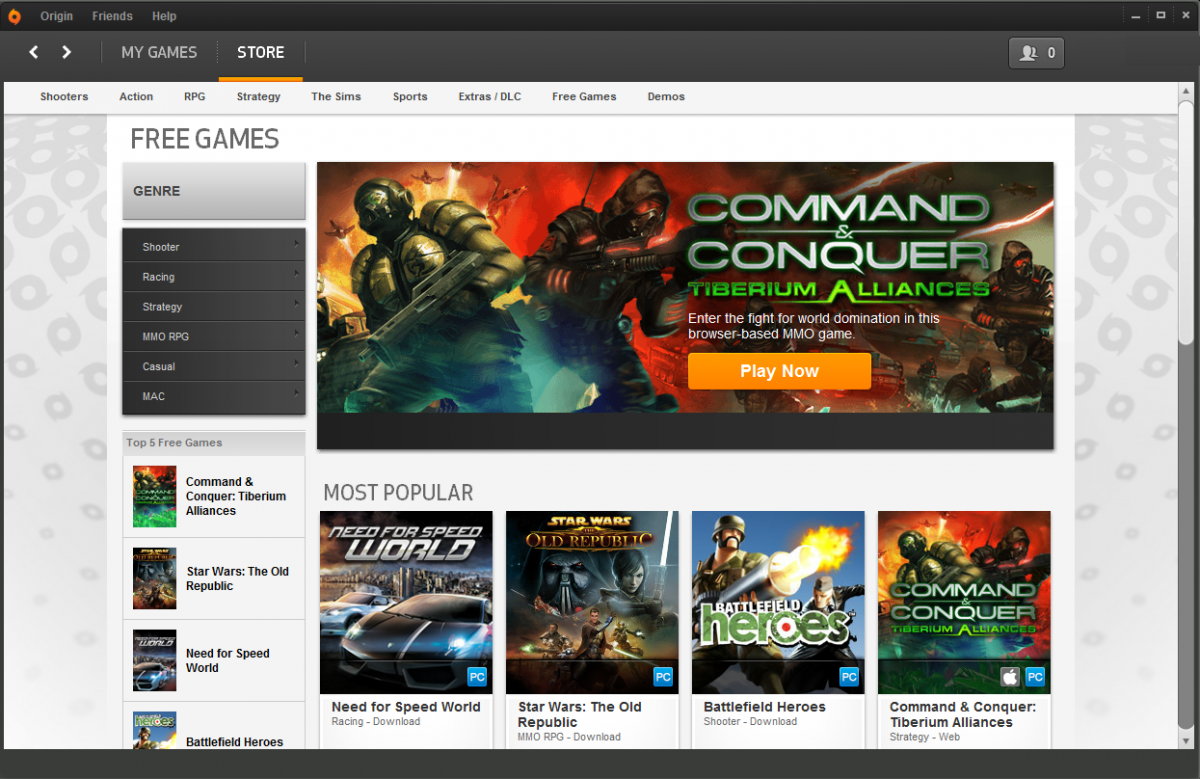
Task: Click Battlefield Heroes card title
Action: [x=764, y=707]
